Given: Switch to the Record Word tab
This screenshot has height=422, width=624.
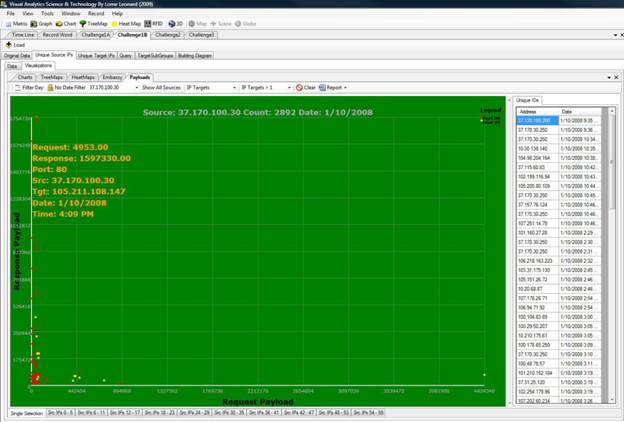Looking at the screenshot, I should pyautogui.click(x=57, y=35).
